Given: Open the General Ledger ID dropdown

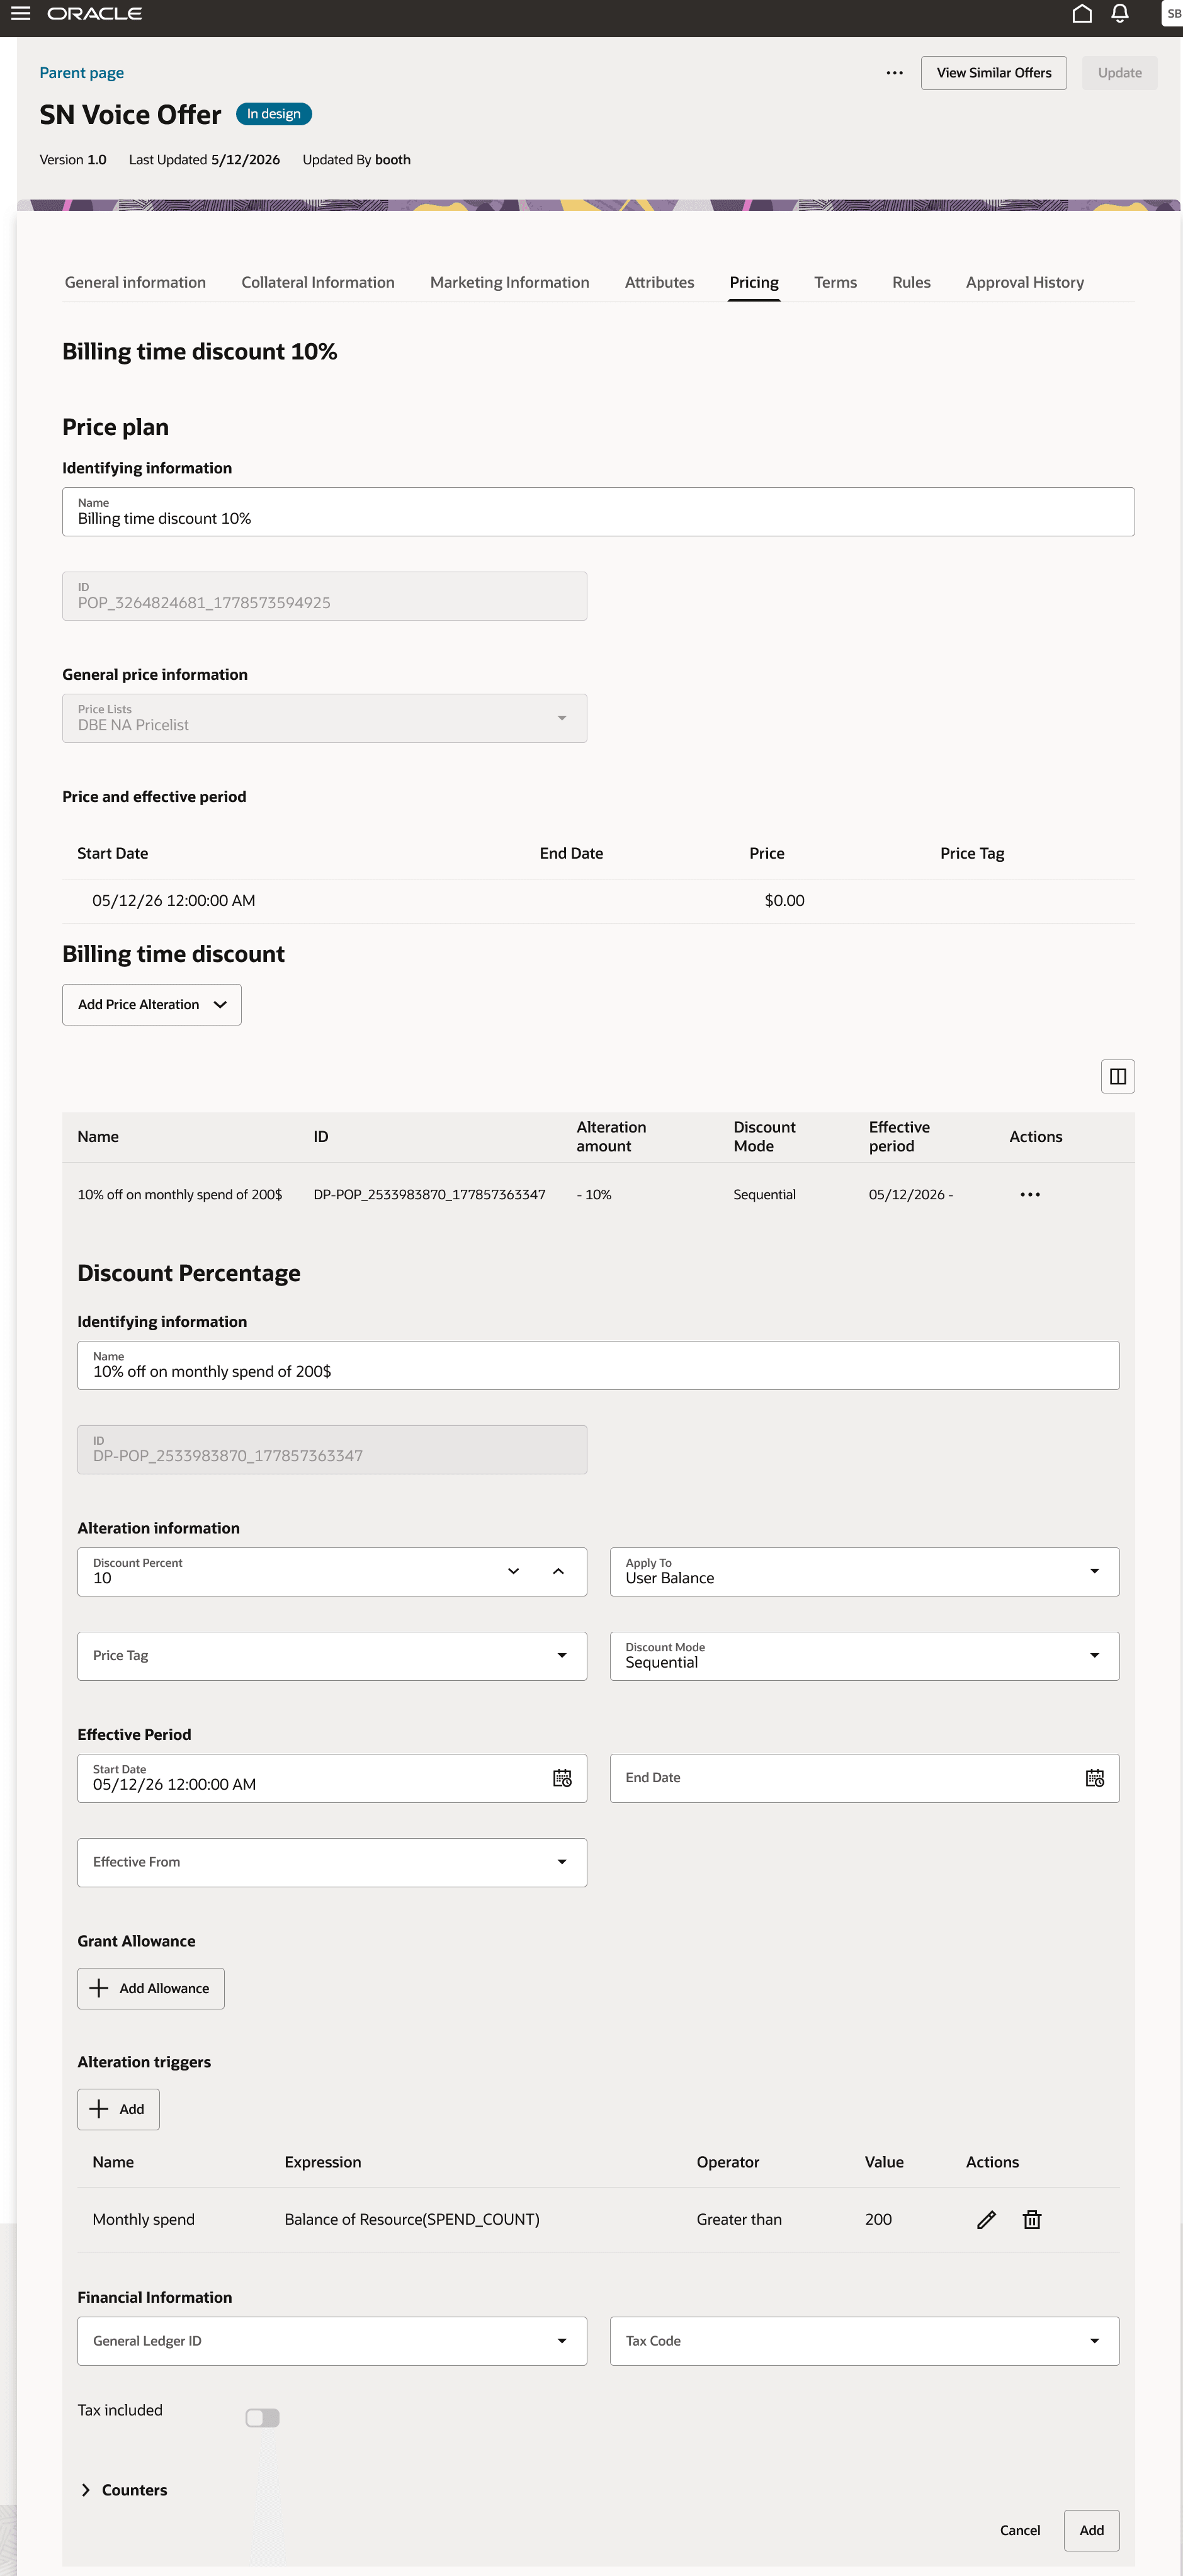Looking at the screenshot, I should (x=332, y=2341).
